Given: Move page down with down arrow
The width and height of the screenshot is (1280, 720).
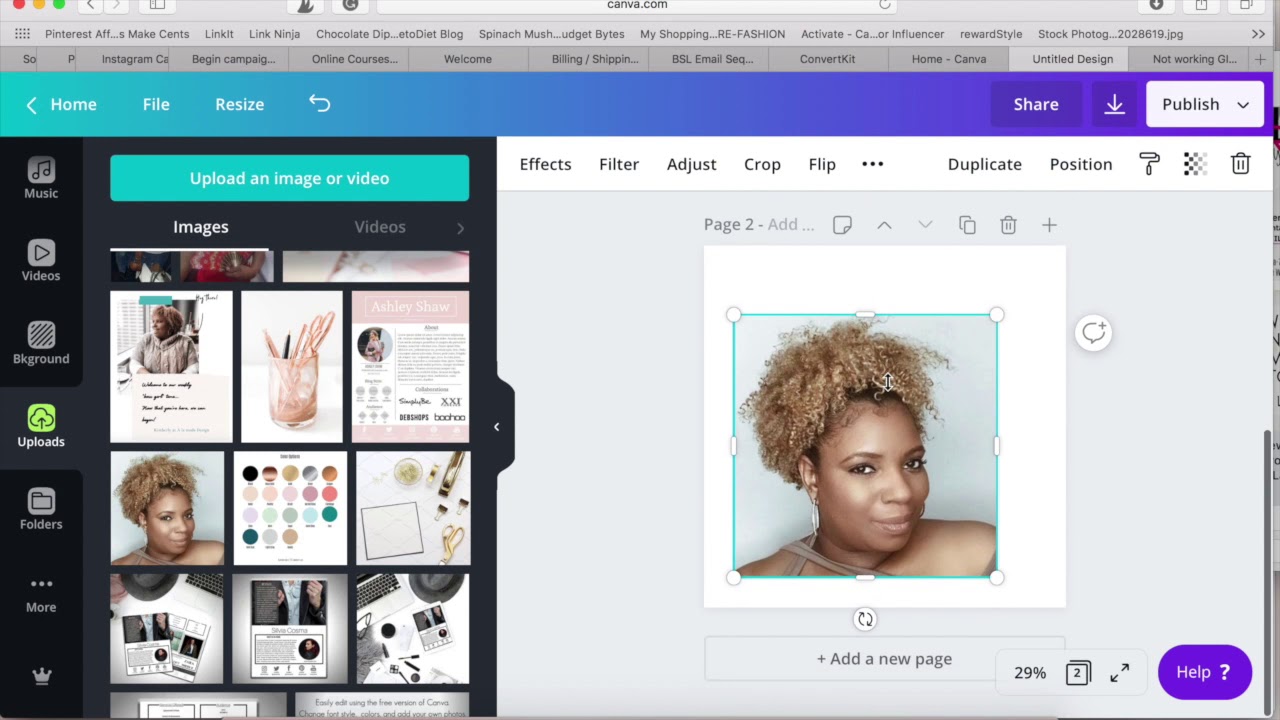Looking at the screenshot, I should coord(925,225).
